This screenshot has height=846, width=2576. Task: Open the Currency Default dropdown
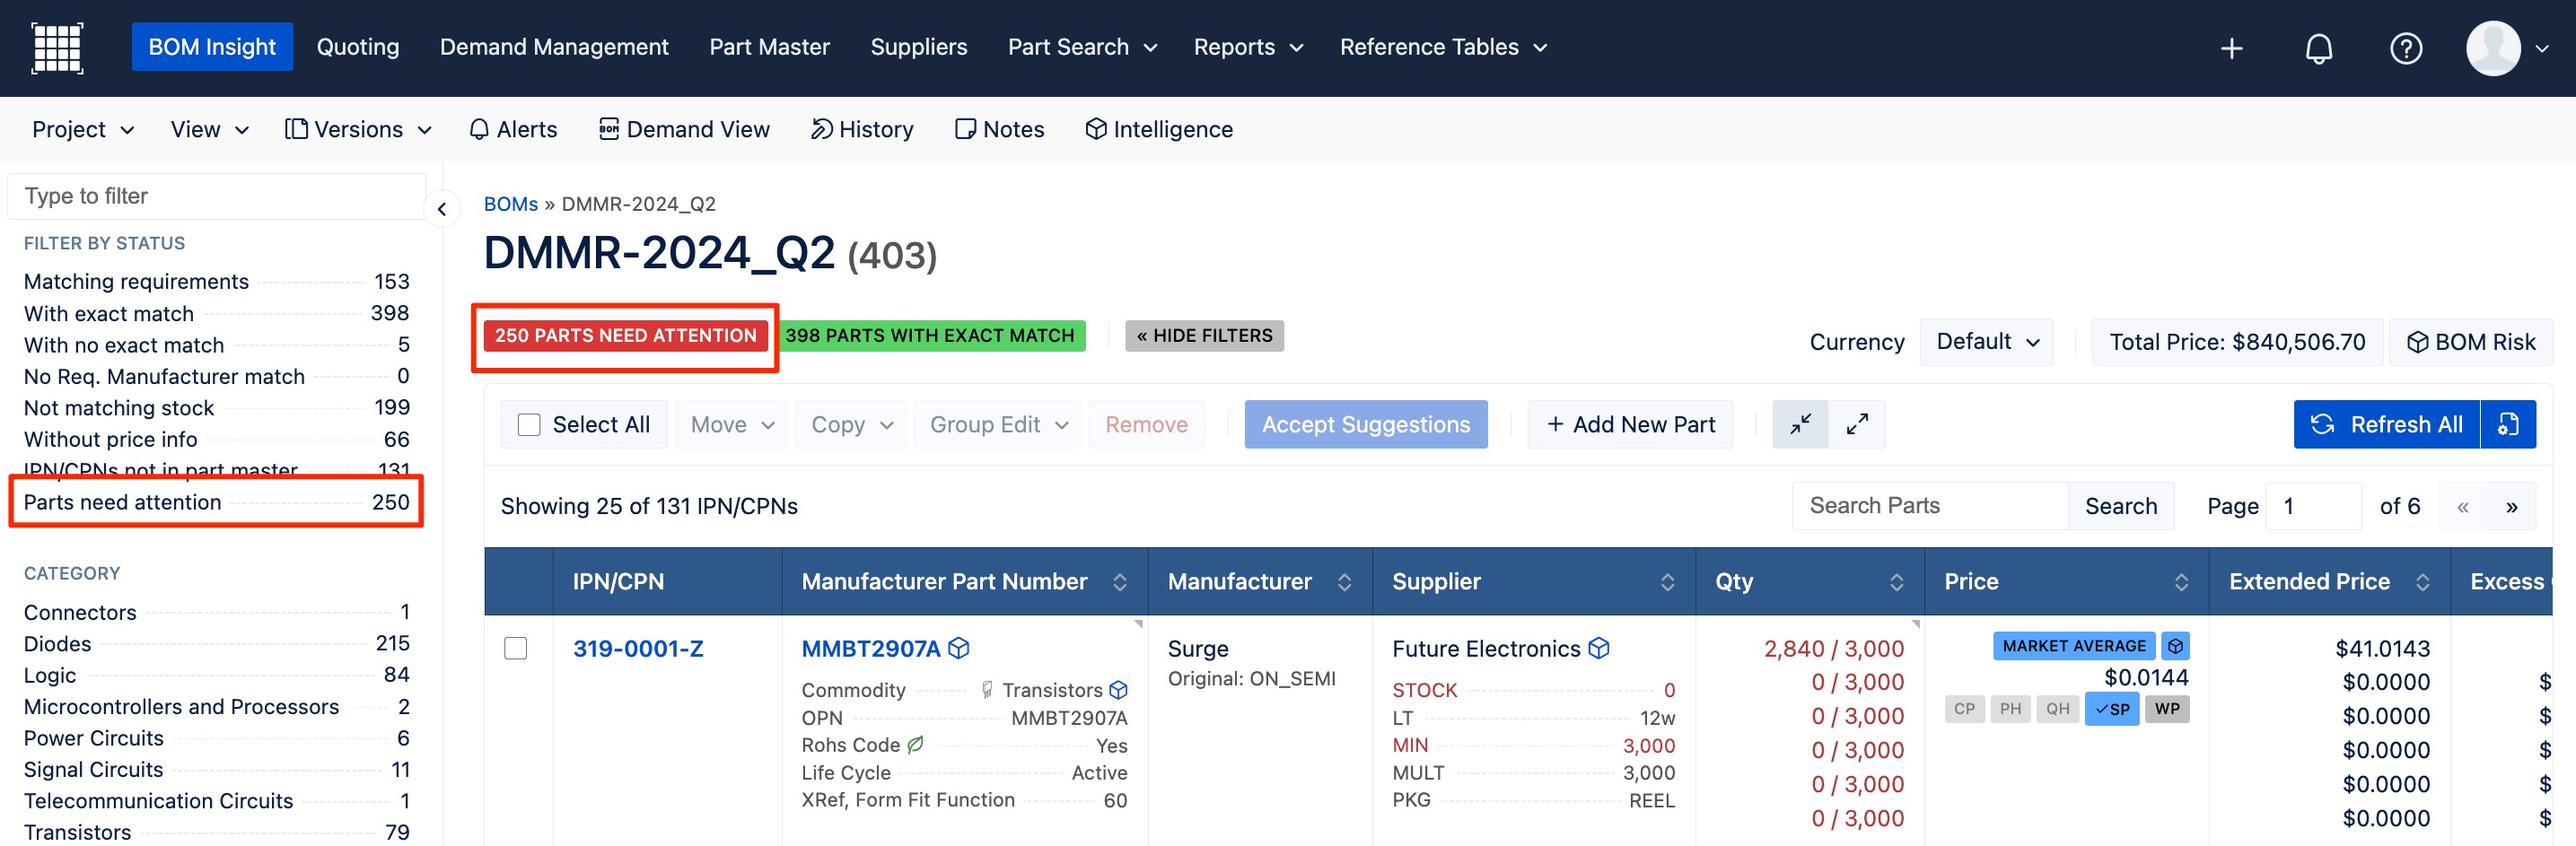click(x=1986, y=342)
